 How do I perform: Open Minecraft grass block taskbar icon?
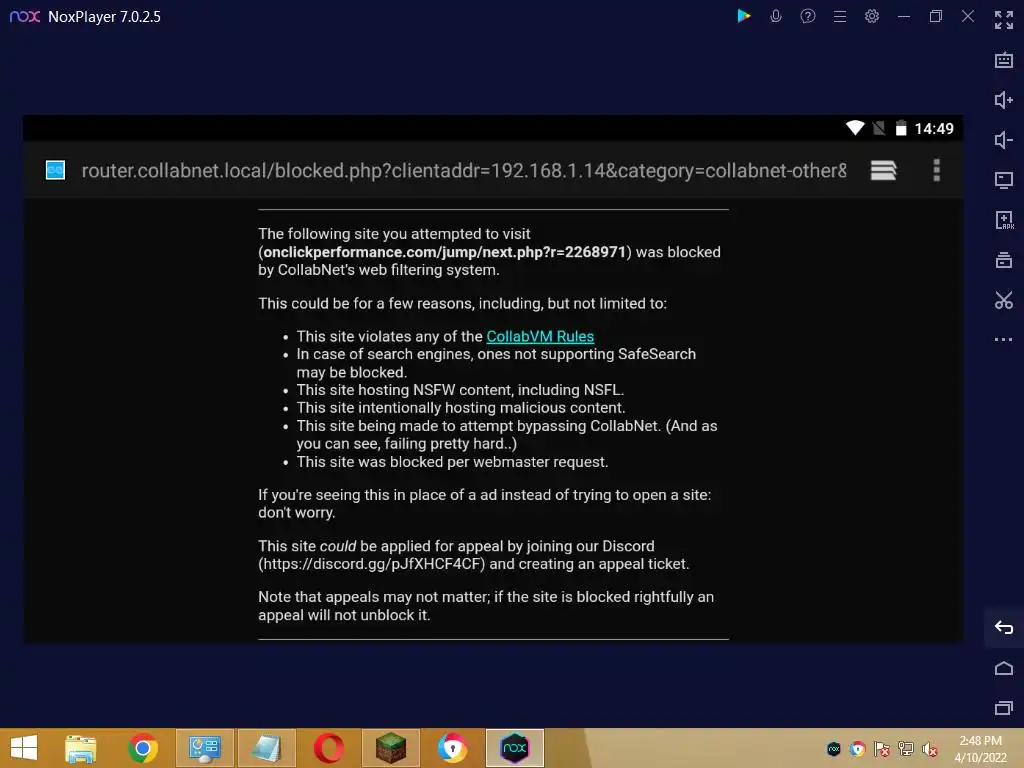pyautogui.click(x=391, y=748)
